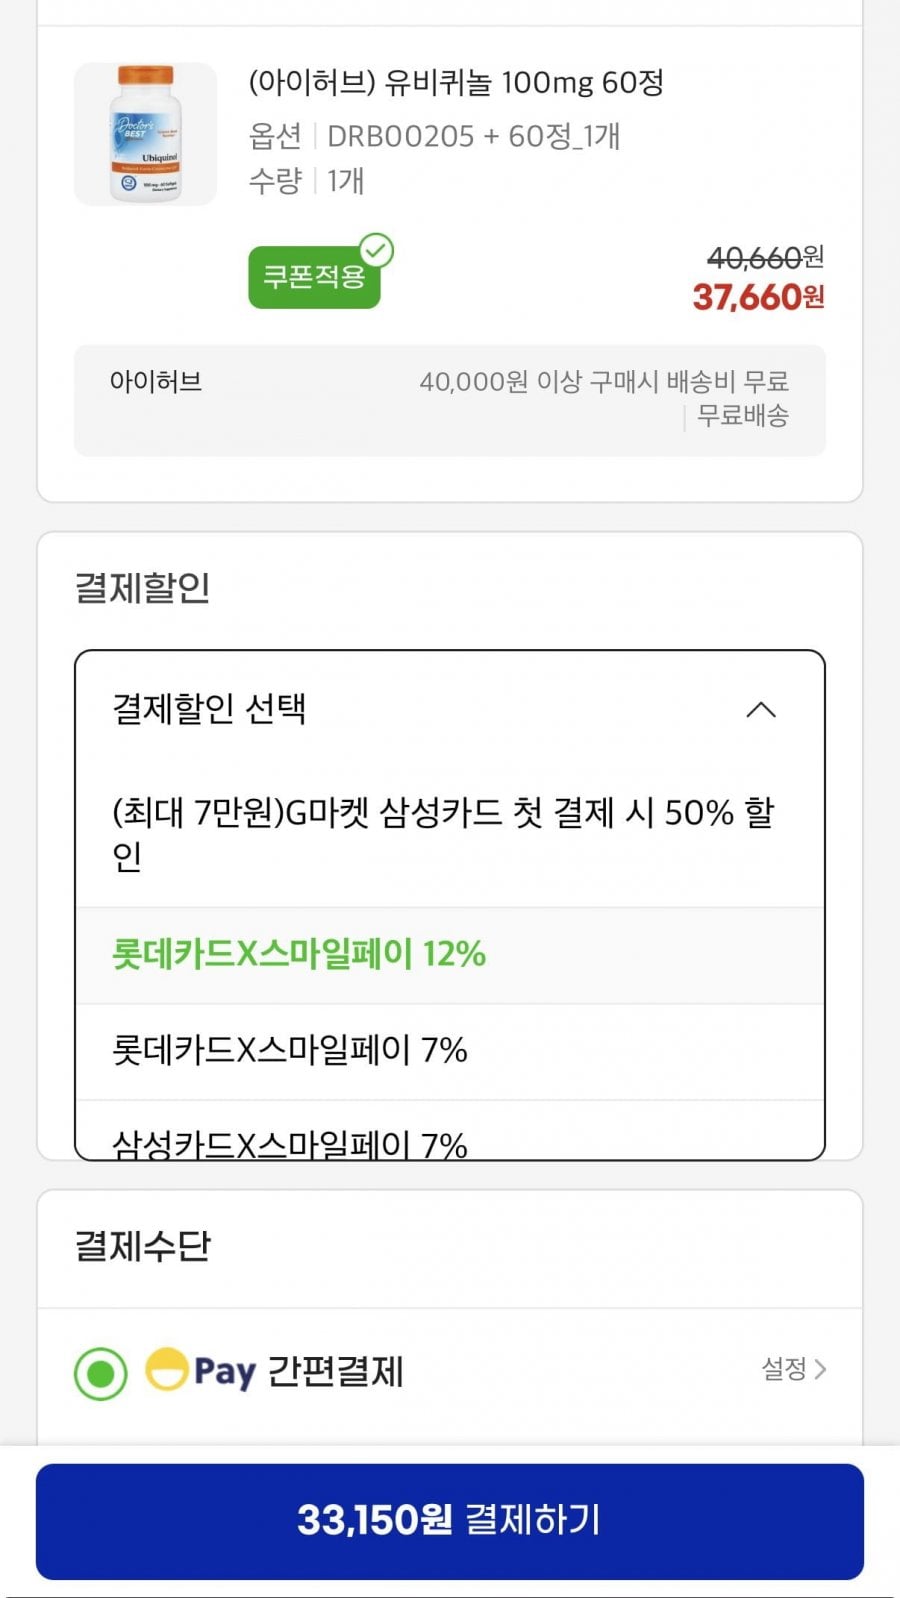Tap the 33,150원 결제하기 button
The width and height of the screenshot is (900, 1598).
449,1520
